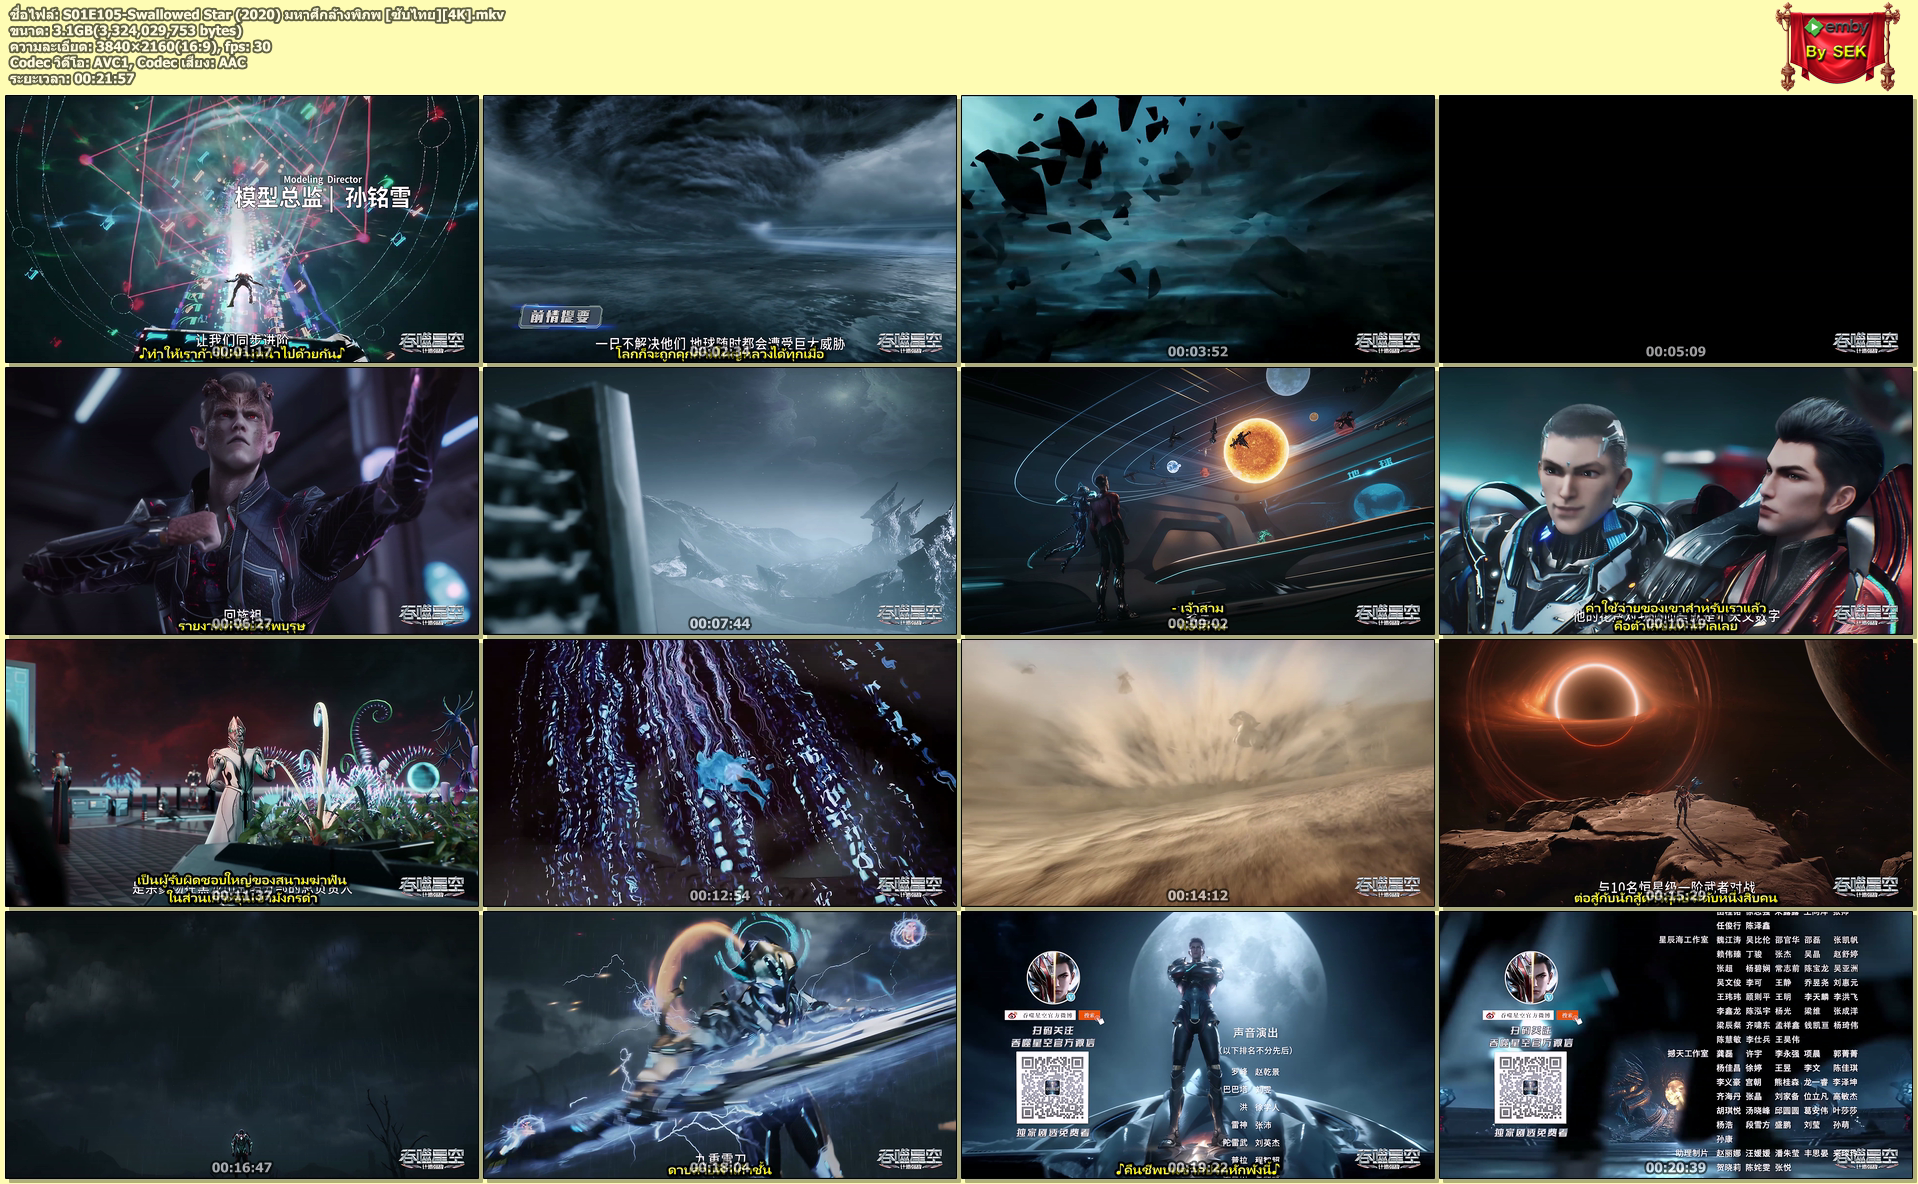This screenshot has width=1918, height=1184.
Task: Select the scrolling credits thumbnail at 00:20:39
Action: tap(1676, 1045)
